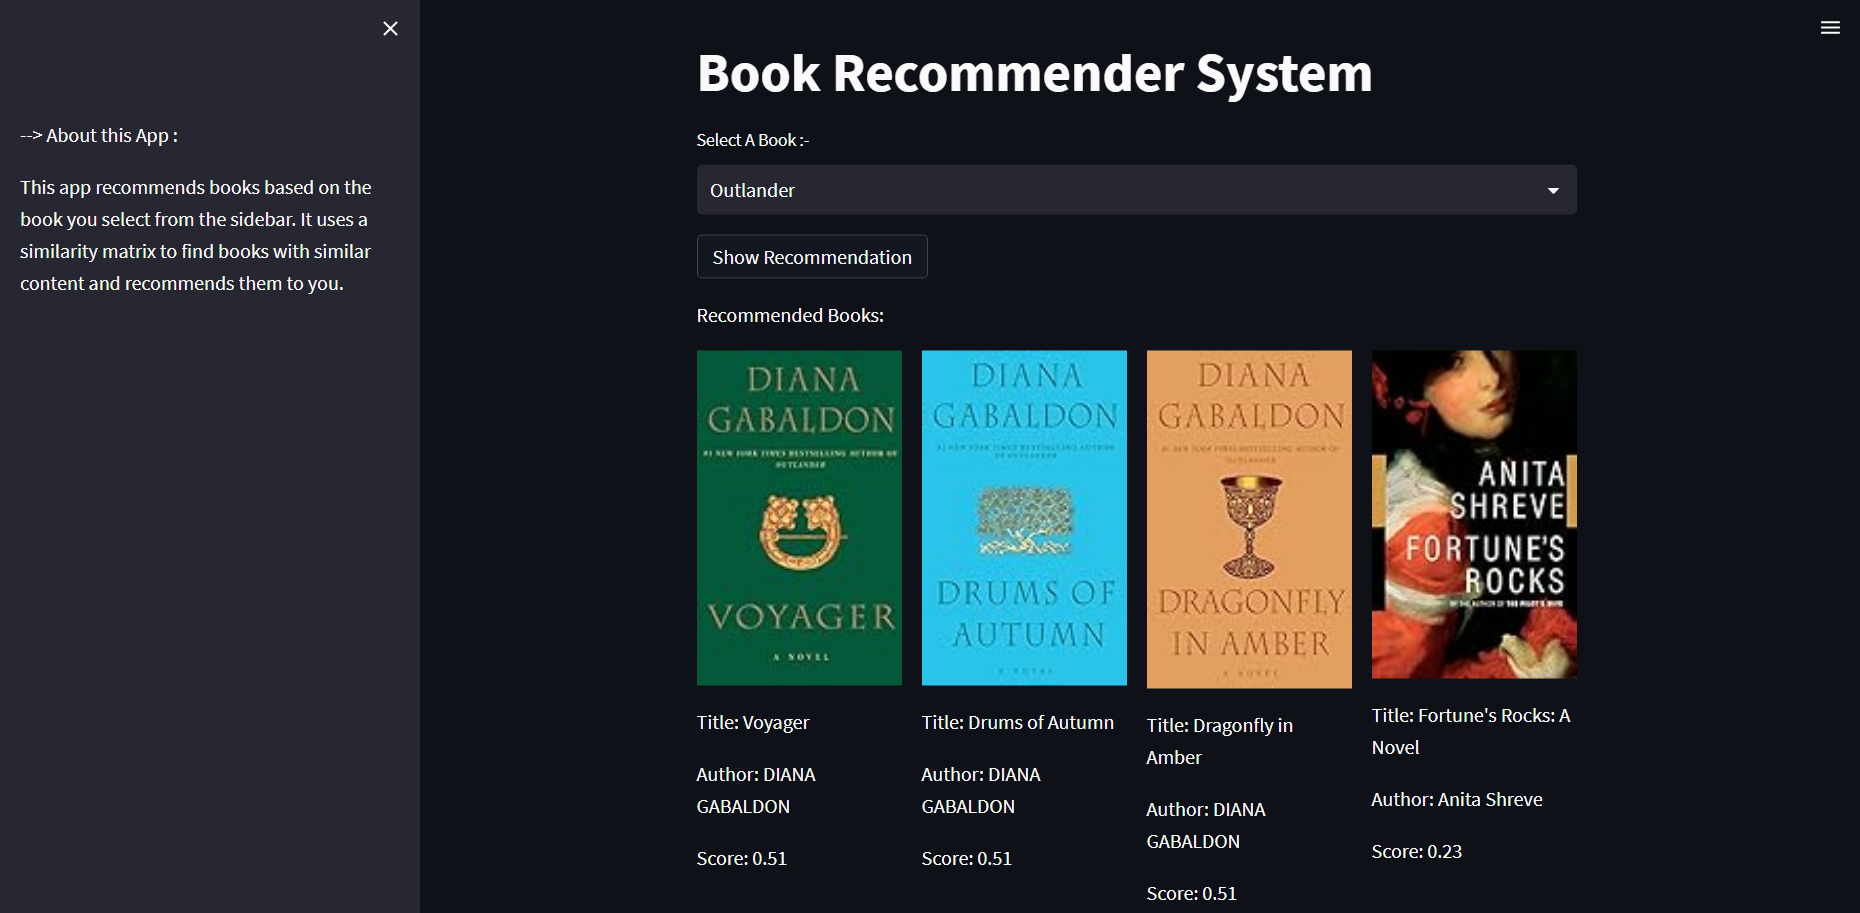Click the Drums of Autumn cover

(1024, 517)
